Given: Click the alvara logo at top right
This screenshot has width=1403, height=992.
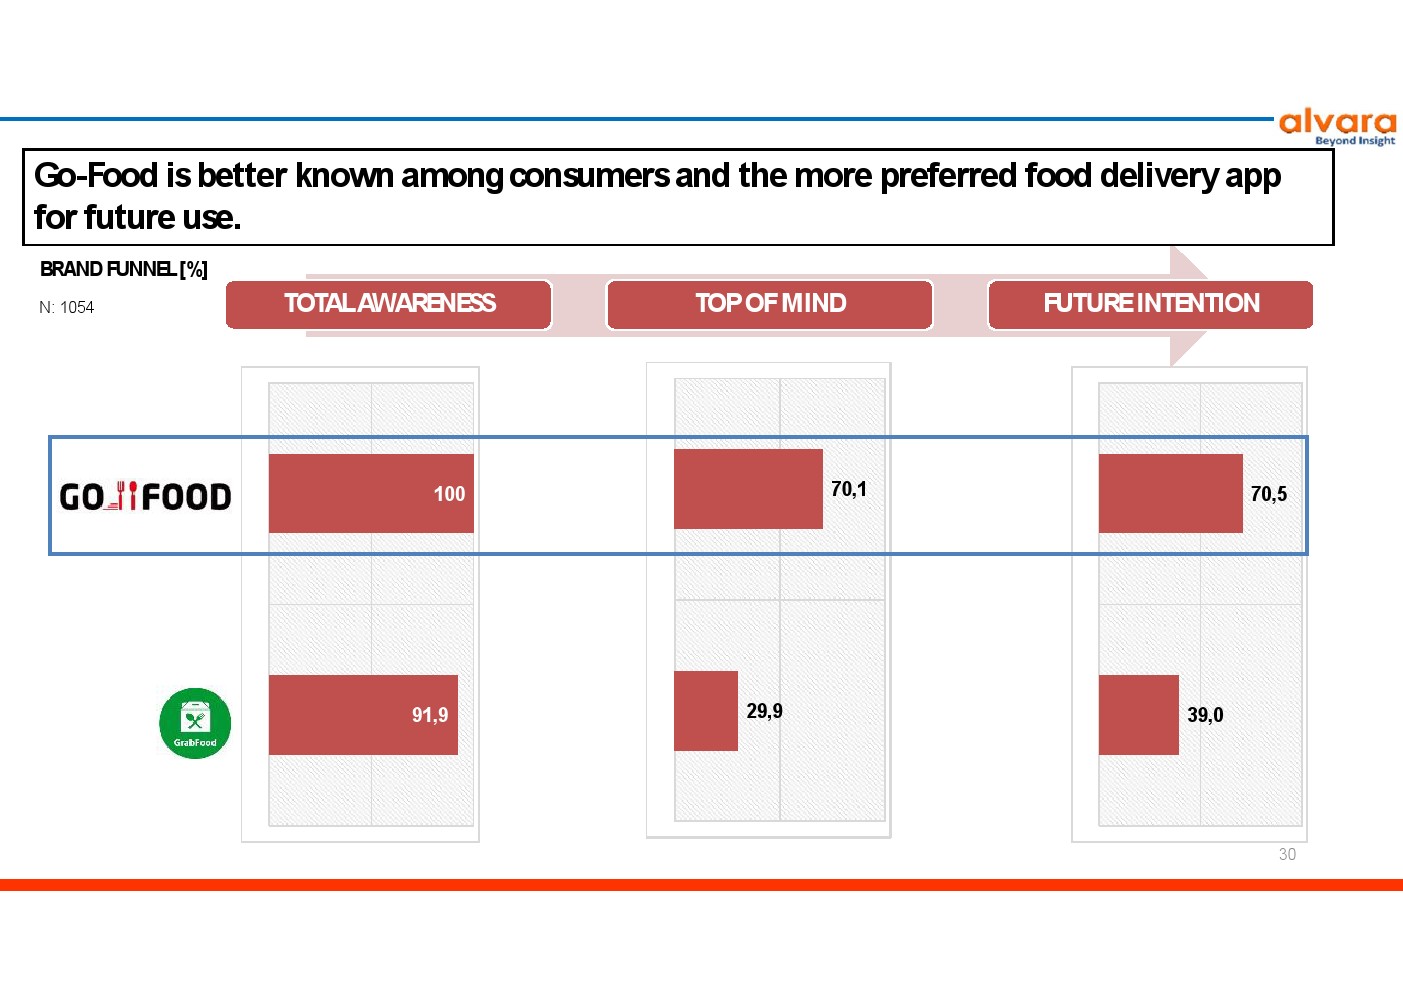Looking at the screenshot, I should click(x=1337, y=126).
